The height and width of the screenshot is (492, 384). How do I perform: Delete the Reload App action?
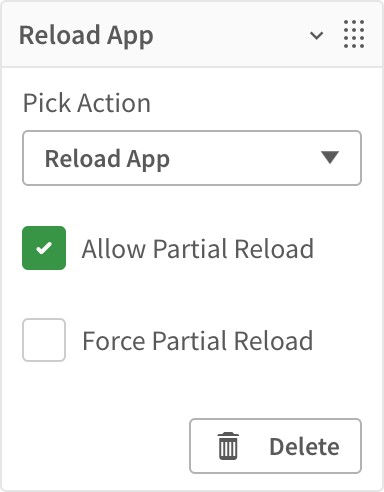pos(275,446)
